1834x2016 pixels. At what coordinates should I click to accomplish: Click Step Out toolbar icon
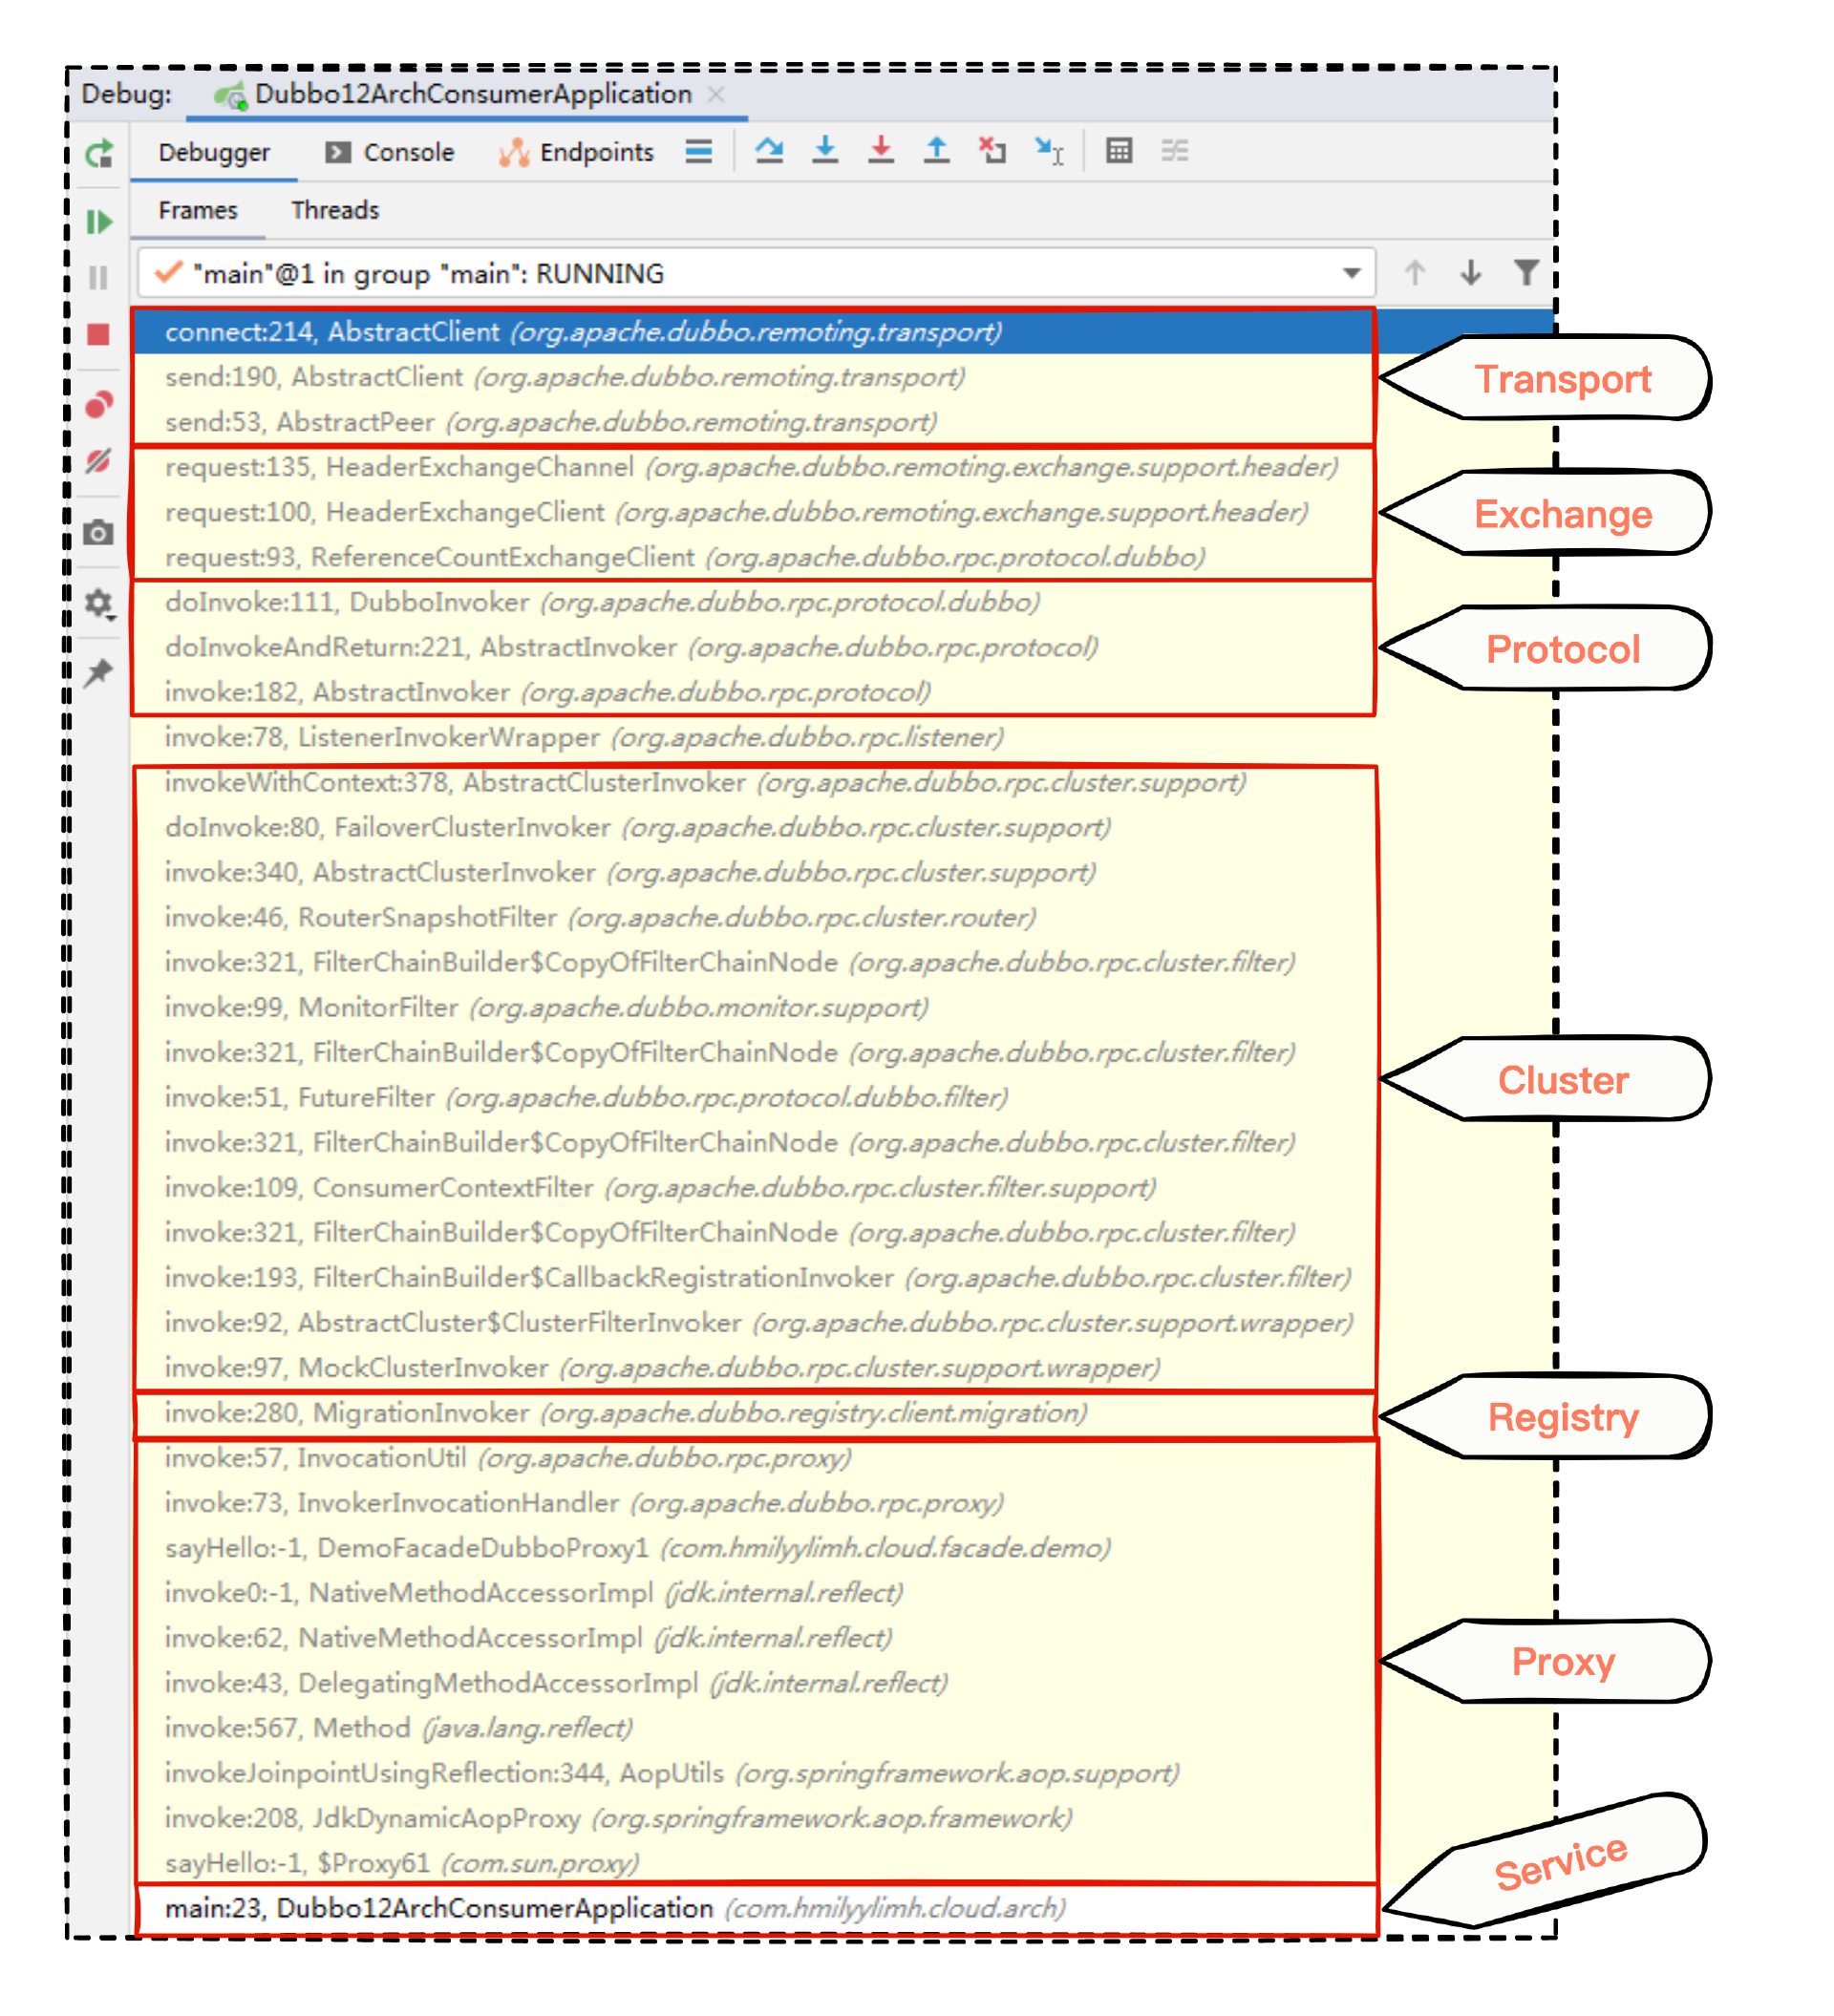pos(936,151)
